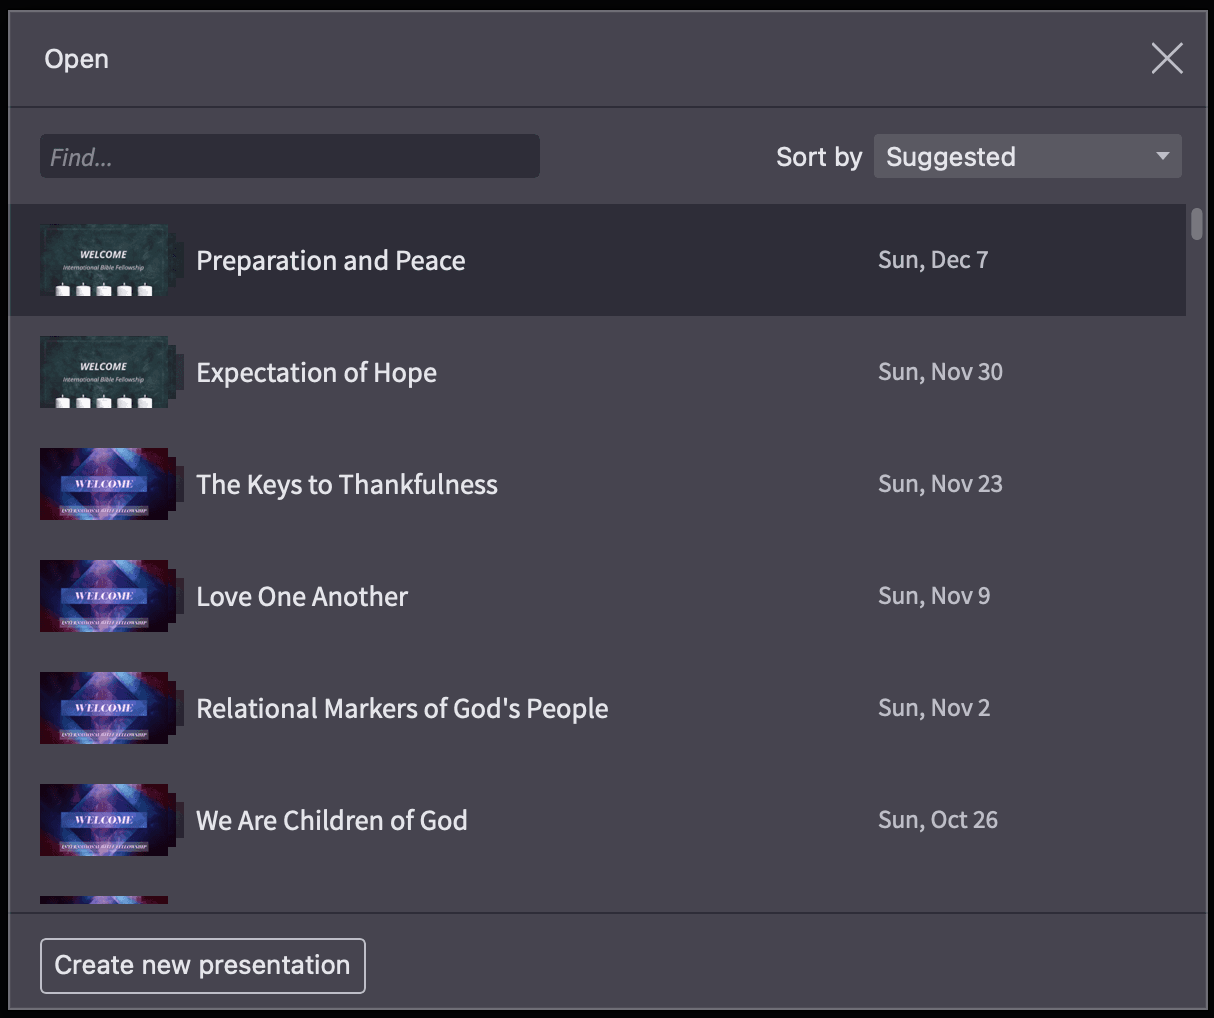Click the presentation list scrollbar handle
1214x1018 pixels.
coord(1197,223)
